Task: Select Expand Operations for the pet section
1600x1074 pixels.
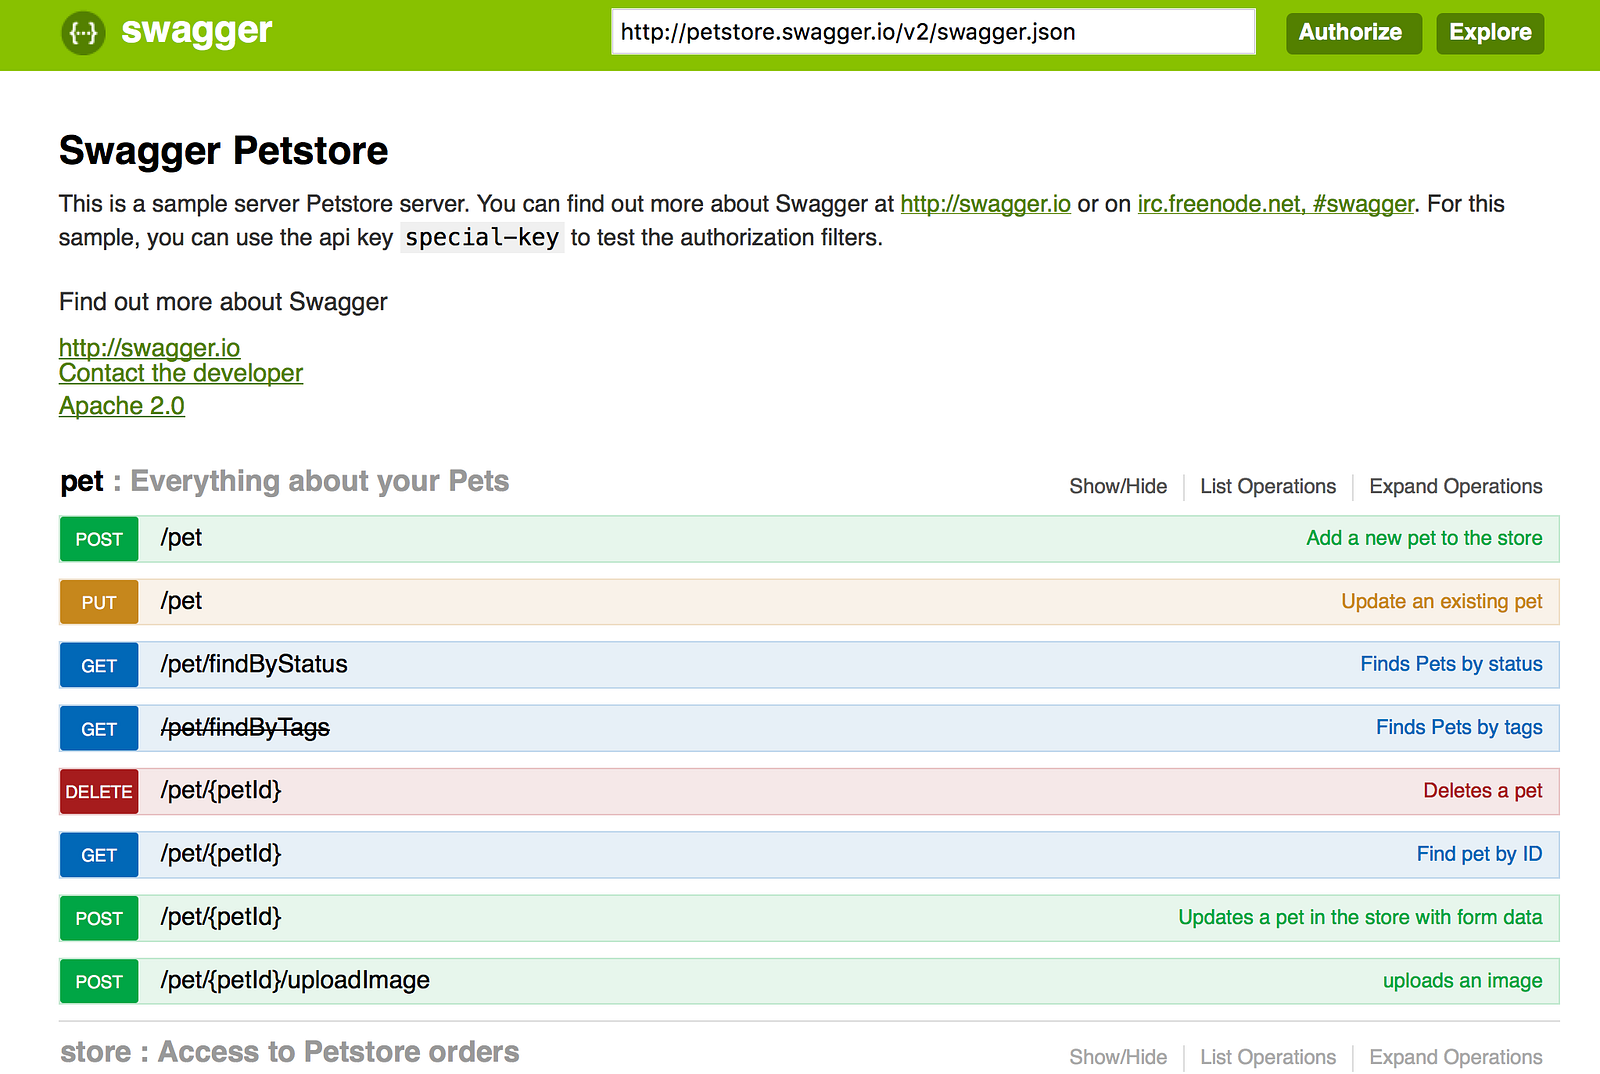Action: coord(1456,487)
